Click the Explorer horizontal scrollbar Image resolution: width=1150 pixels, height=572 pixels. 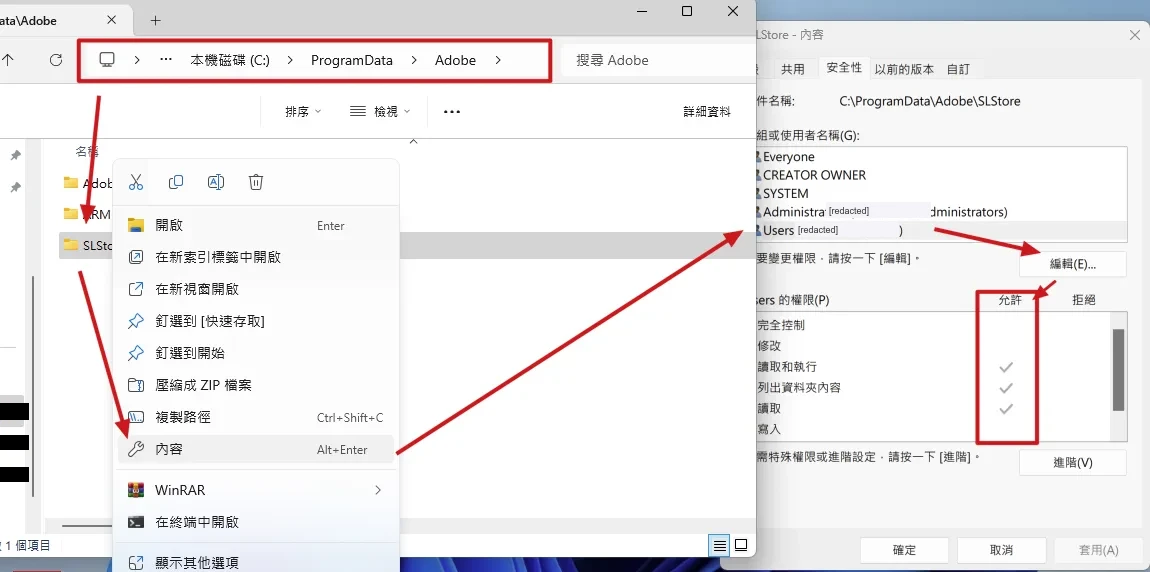(x=87, y=525)
